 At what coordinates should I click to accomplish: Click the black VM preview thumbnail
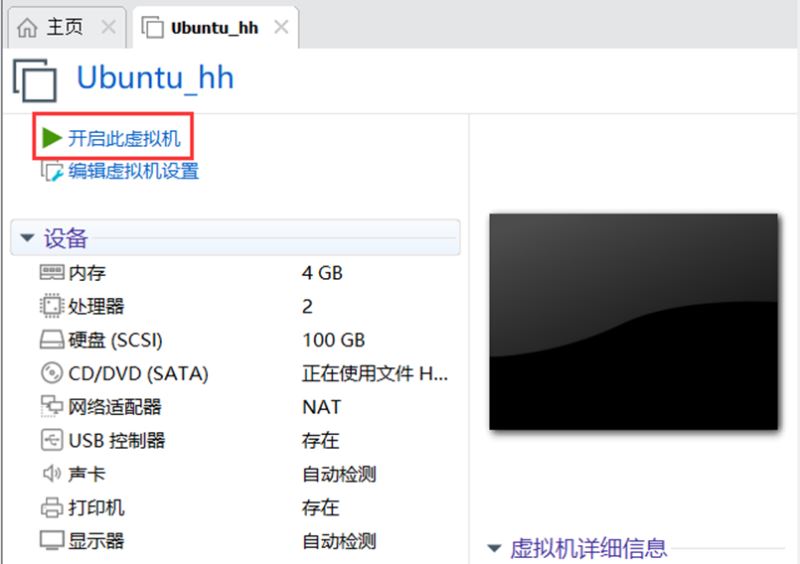tap(634, 322)
